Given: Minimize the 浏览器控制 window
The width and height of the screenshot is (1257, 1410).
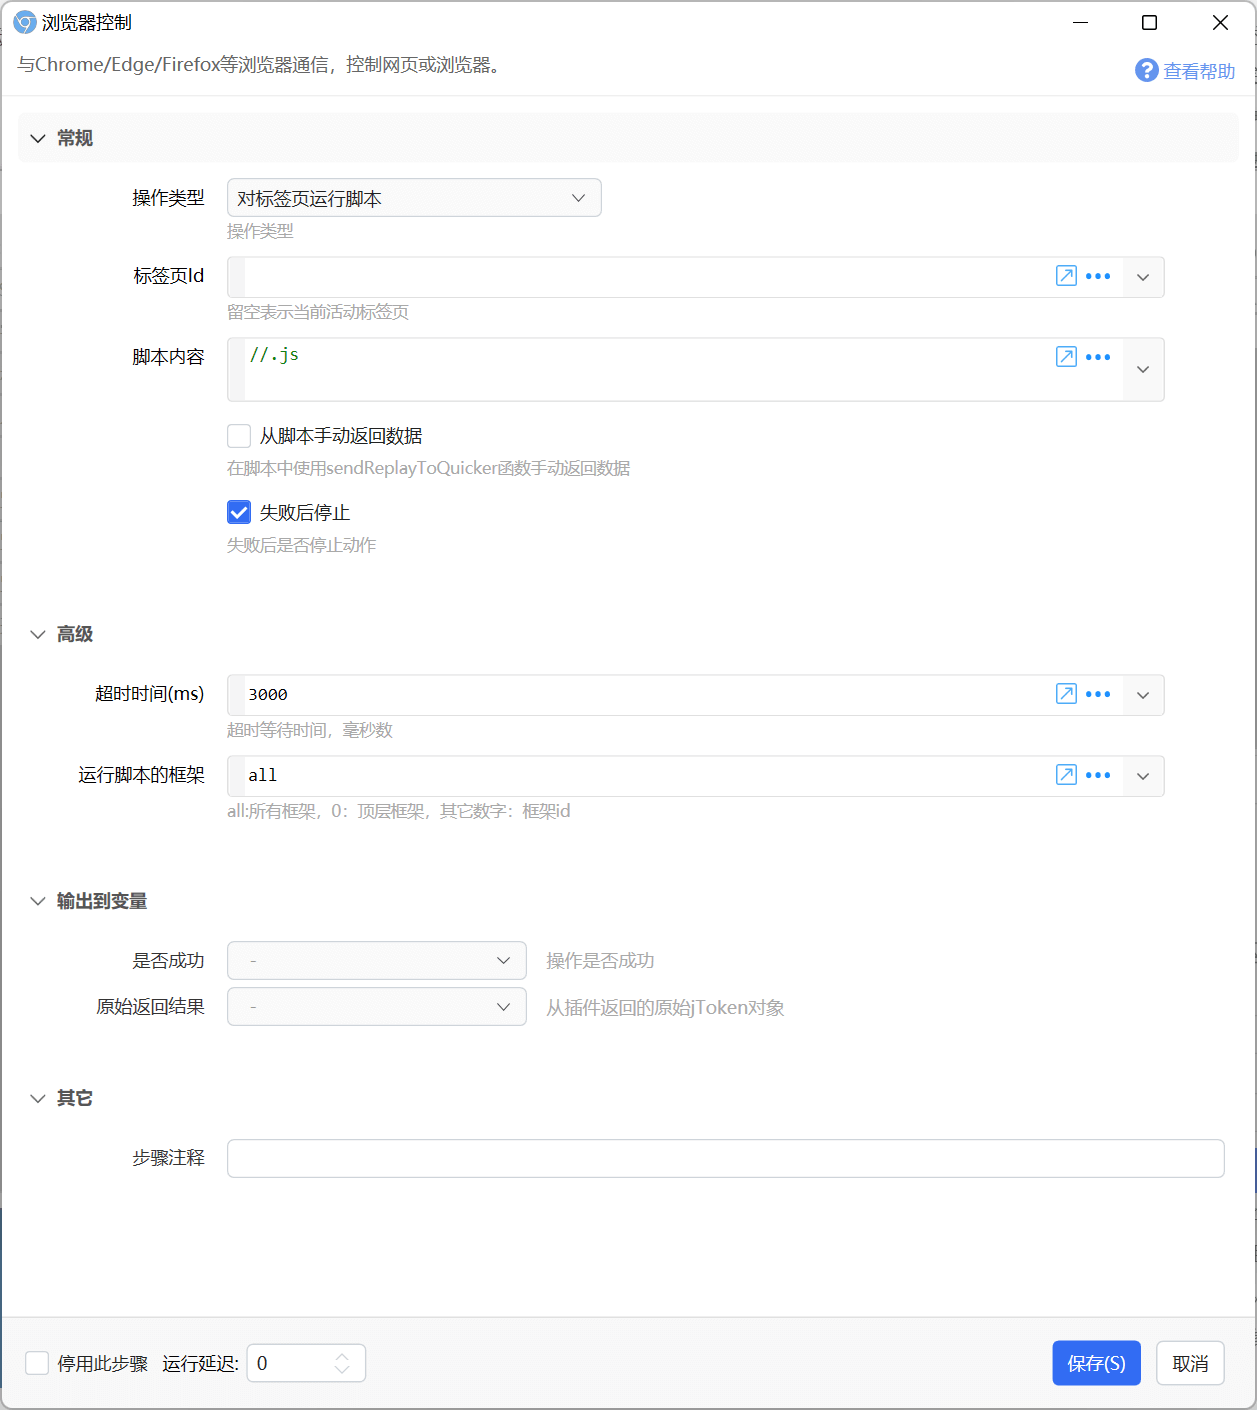Looking at the screenshot, I should point(1080,22).
